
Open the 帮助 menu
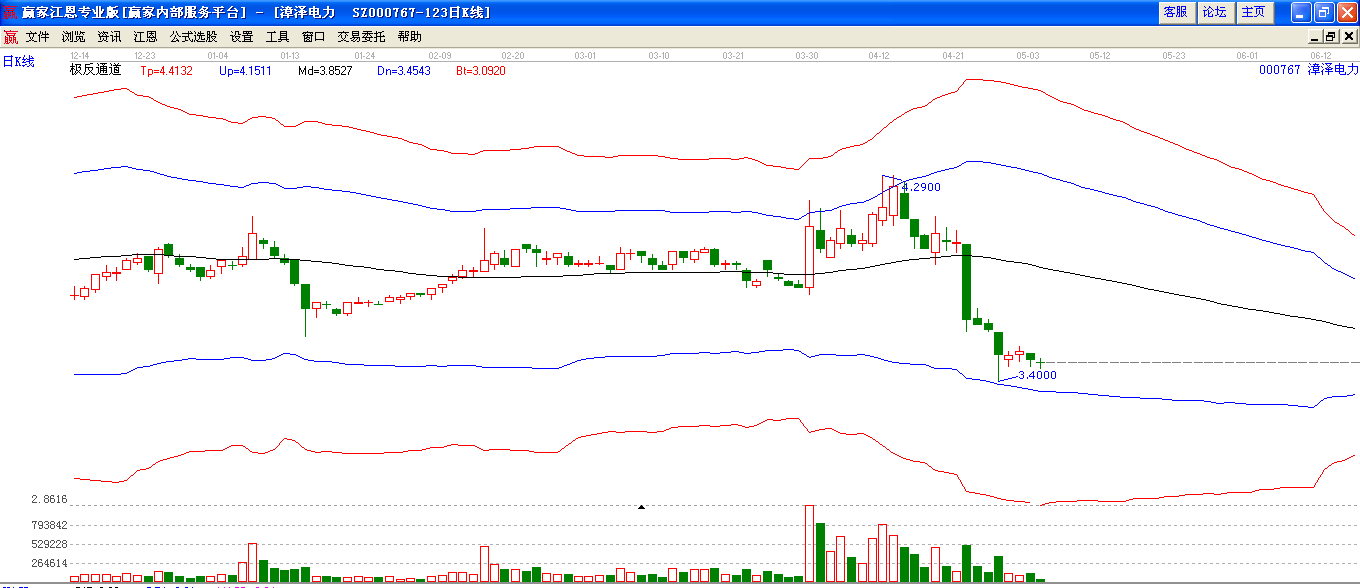(410, 37)
